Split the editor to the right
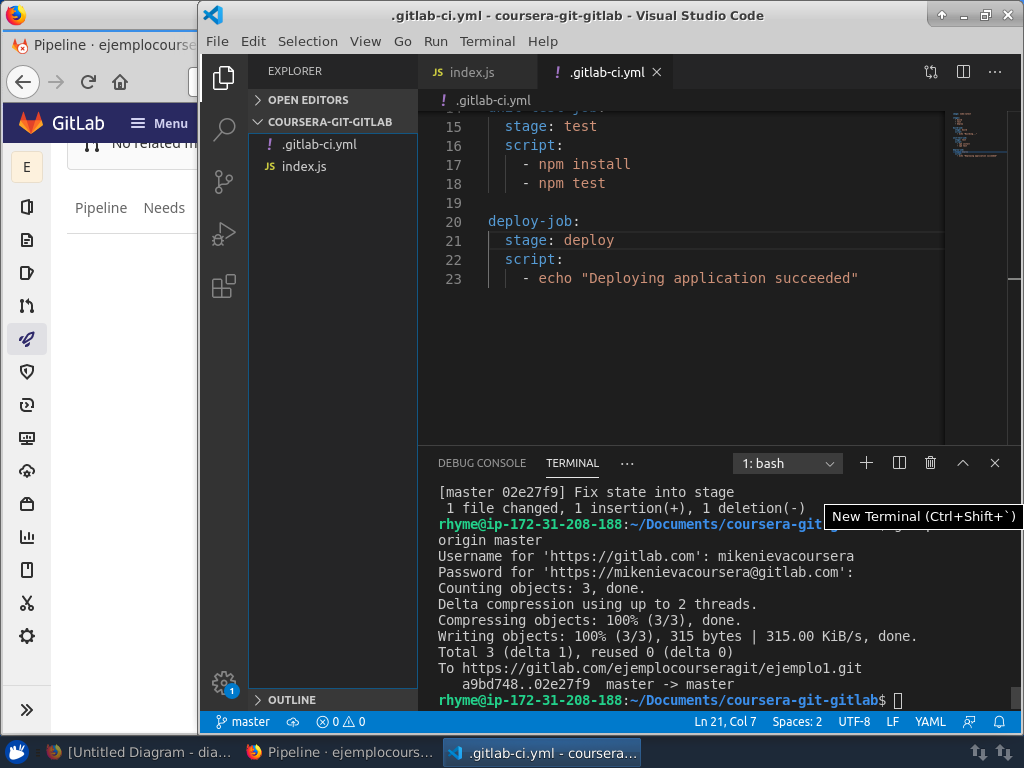The image size is (1024, 768). (963, 72)
